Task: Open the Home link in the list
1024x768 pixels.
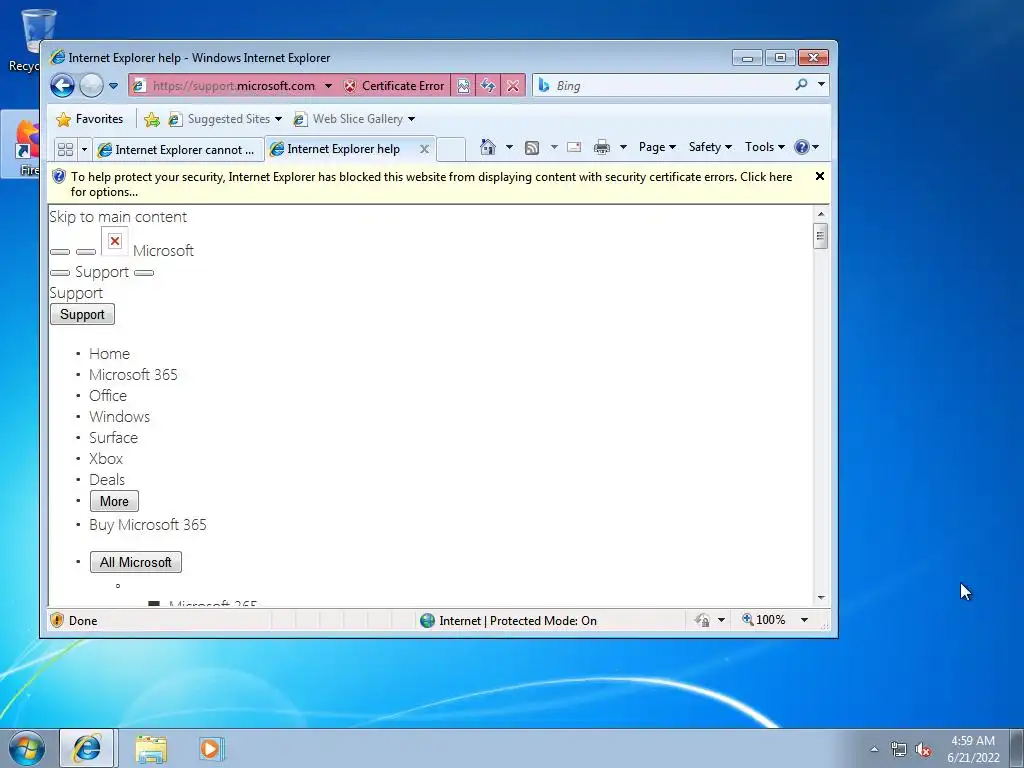Action: click(109, 353)
